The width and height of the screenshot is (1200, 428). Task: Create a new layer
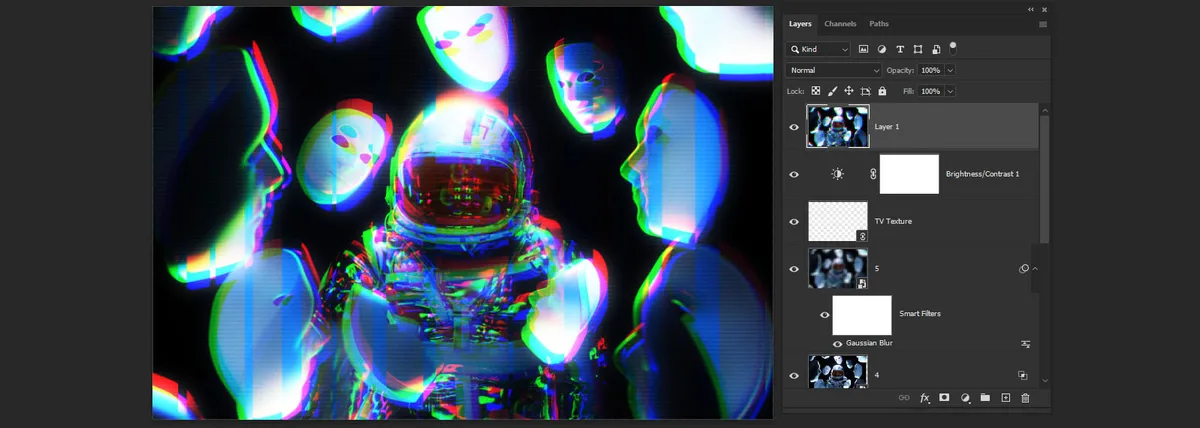[x=1006, y=398]
